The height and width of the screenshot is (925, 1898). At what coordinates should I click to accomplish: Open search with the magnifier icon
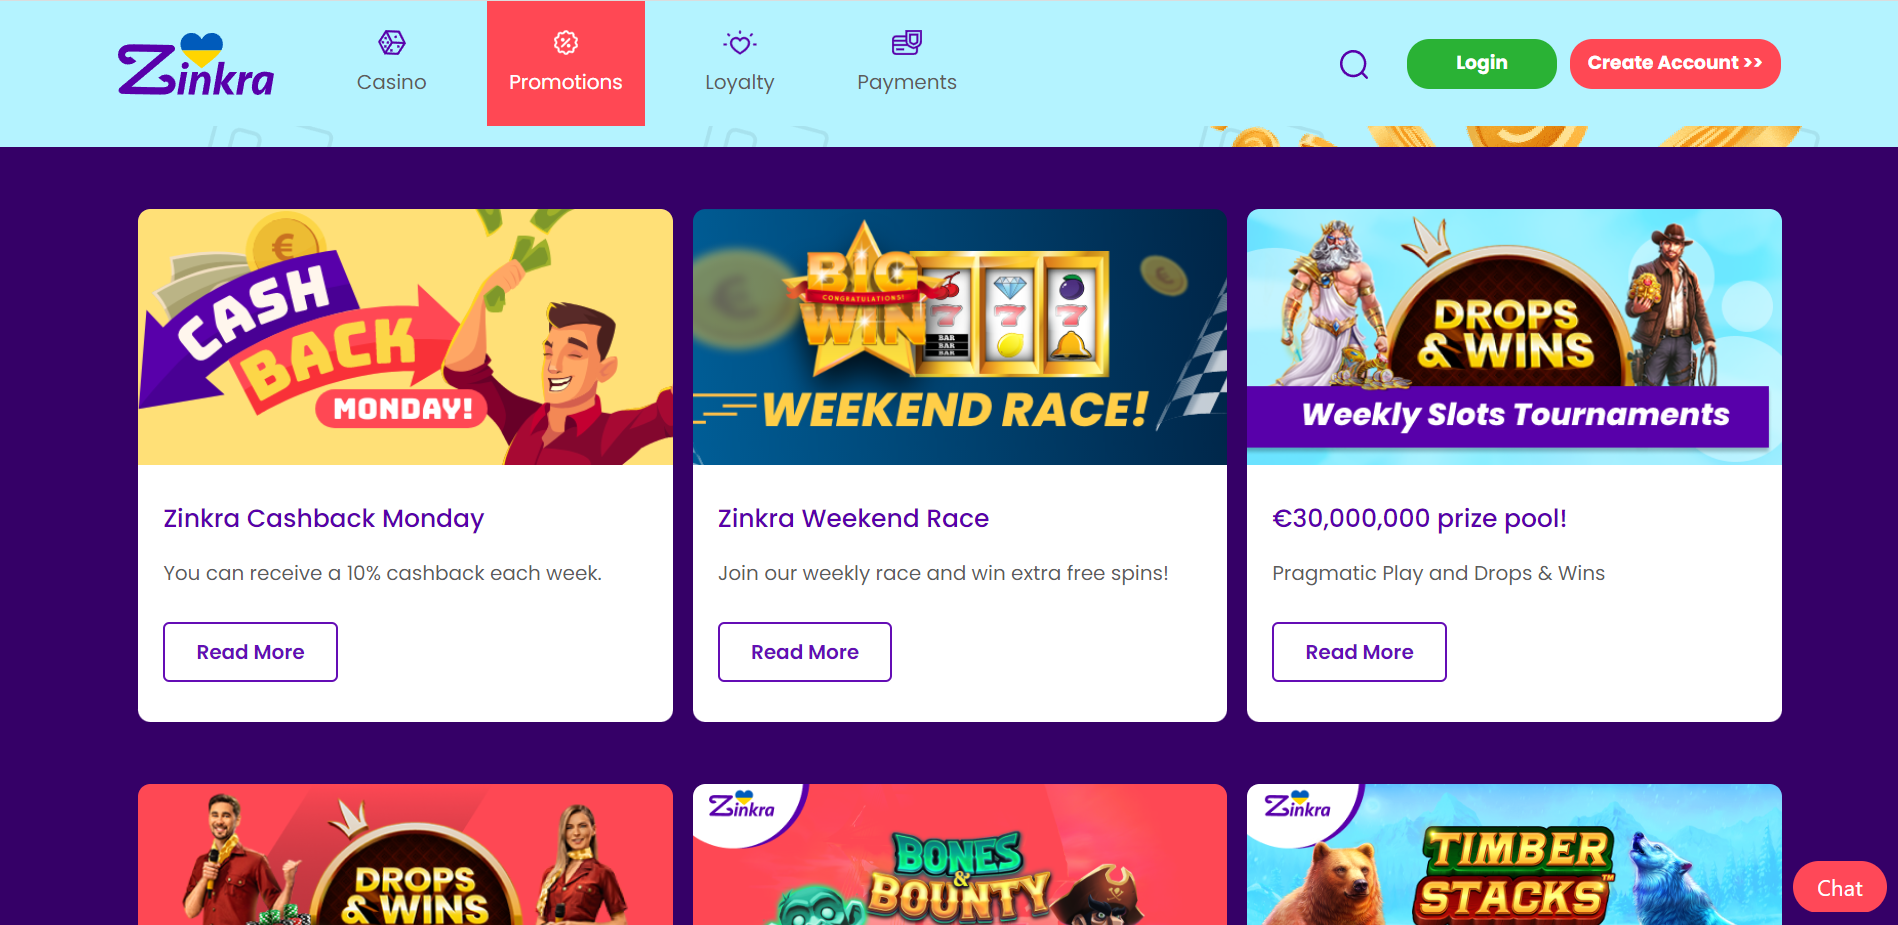[1354, 64]
